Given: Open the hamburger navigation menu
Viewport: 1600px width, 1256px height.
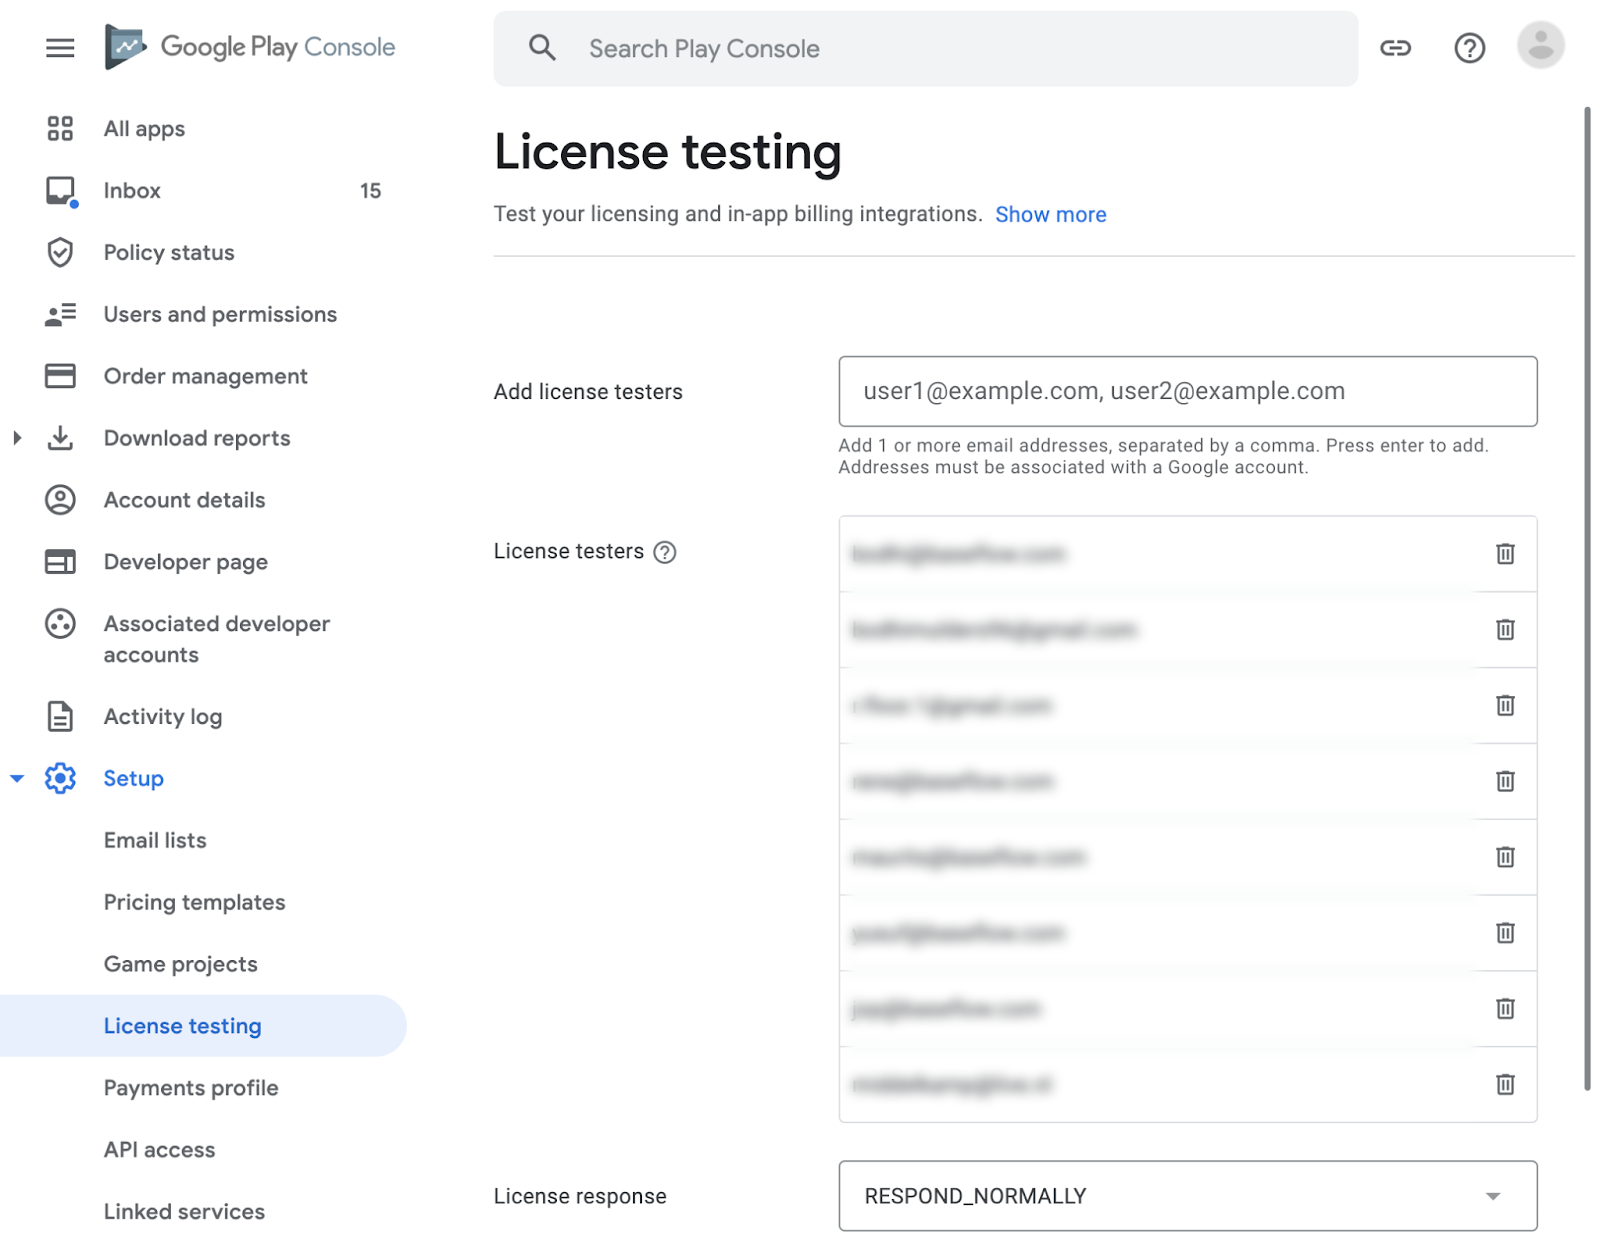Looking at the screenshot, I should click(60, 48).
